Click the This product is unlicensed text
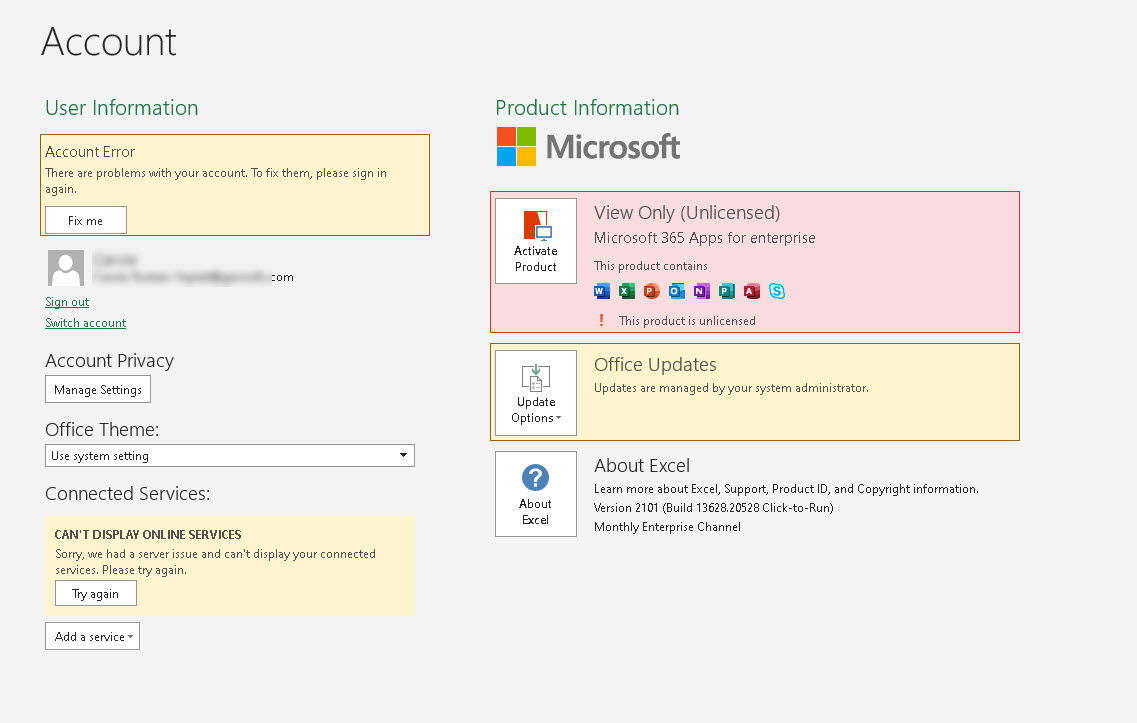Viewport: 1137px width, 723px height. pyautogui.click(x=687, y=321)
